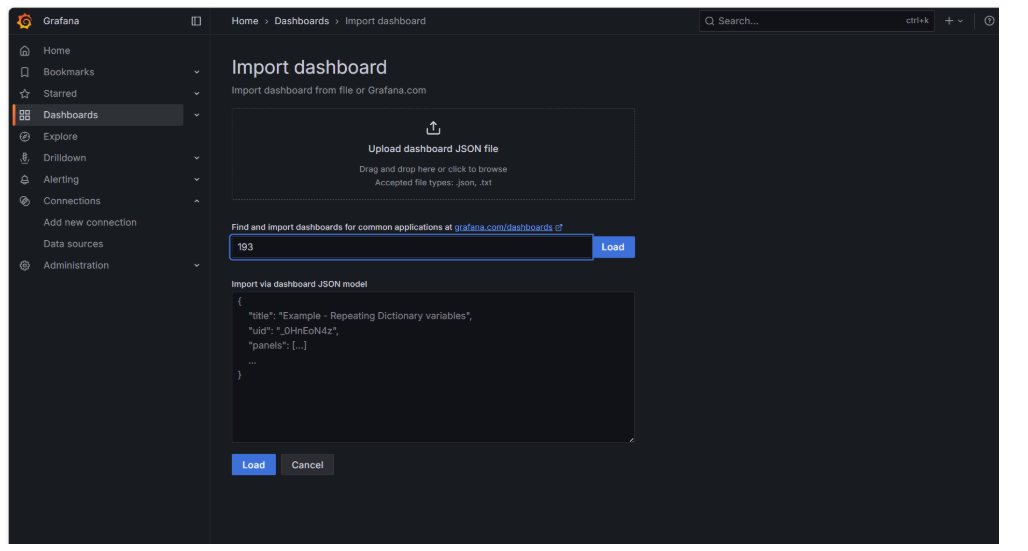Focus the top Search field
1028x551 pixels.
point(817,21)
